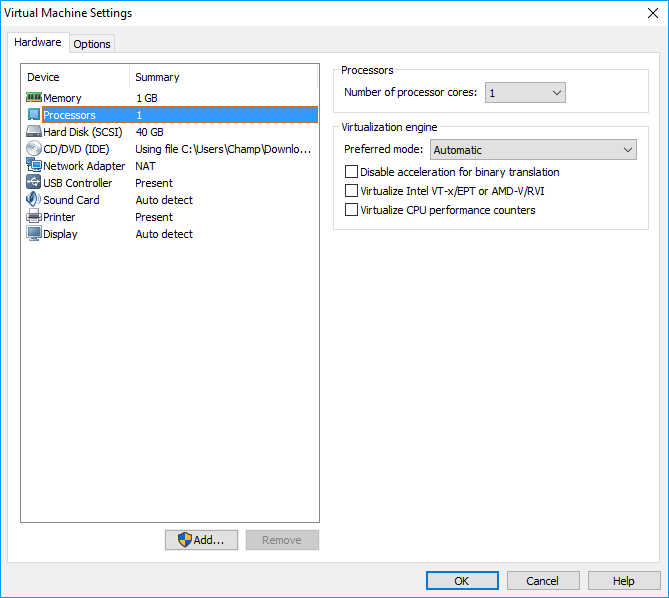This screenshot has width=669, height=598.
Task: Select the Processors row label
Action: pos(69,115)
